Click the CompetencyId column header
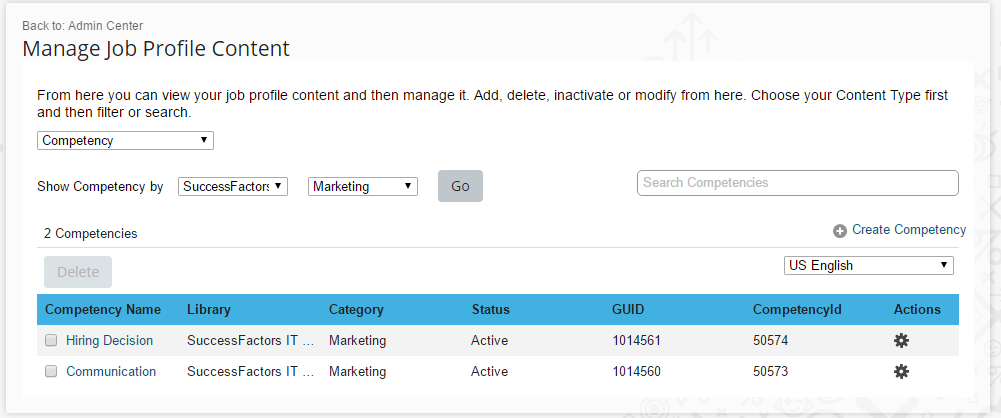Image resolution: width=1001 pixels, height=418 pixels. coord(797,310)
